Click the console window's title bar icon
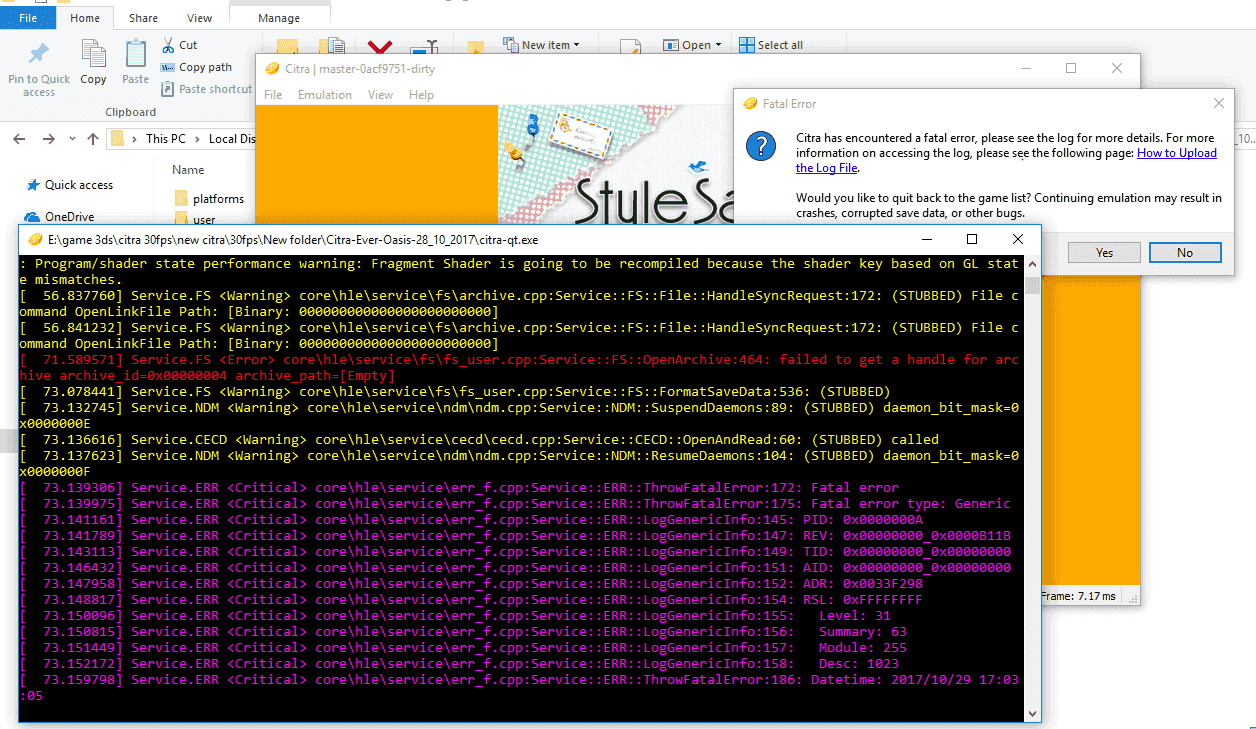The image size is (1256, 729). (34, 240)
